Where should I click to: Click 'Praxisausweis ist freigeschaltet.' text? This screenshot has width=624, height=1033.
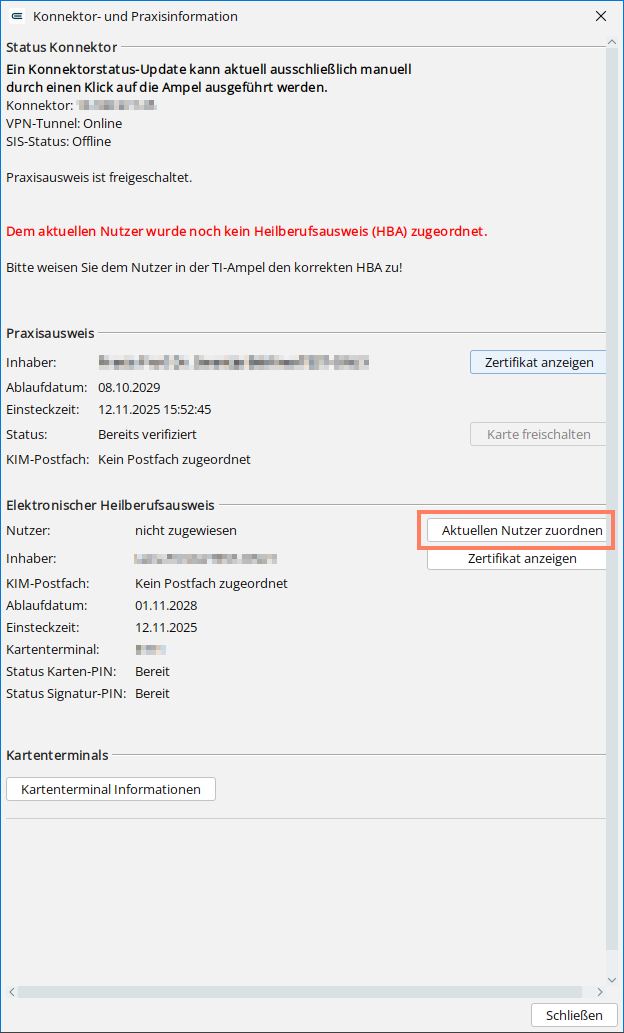[x=99, y=178]
